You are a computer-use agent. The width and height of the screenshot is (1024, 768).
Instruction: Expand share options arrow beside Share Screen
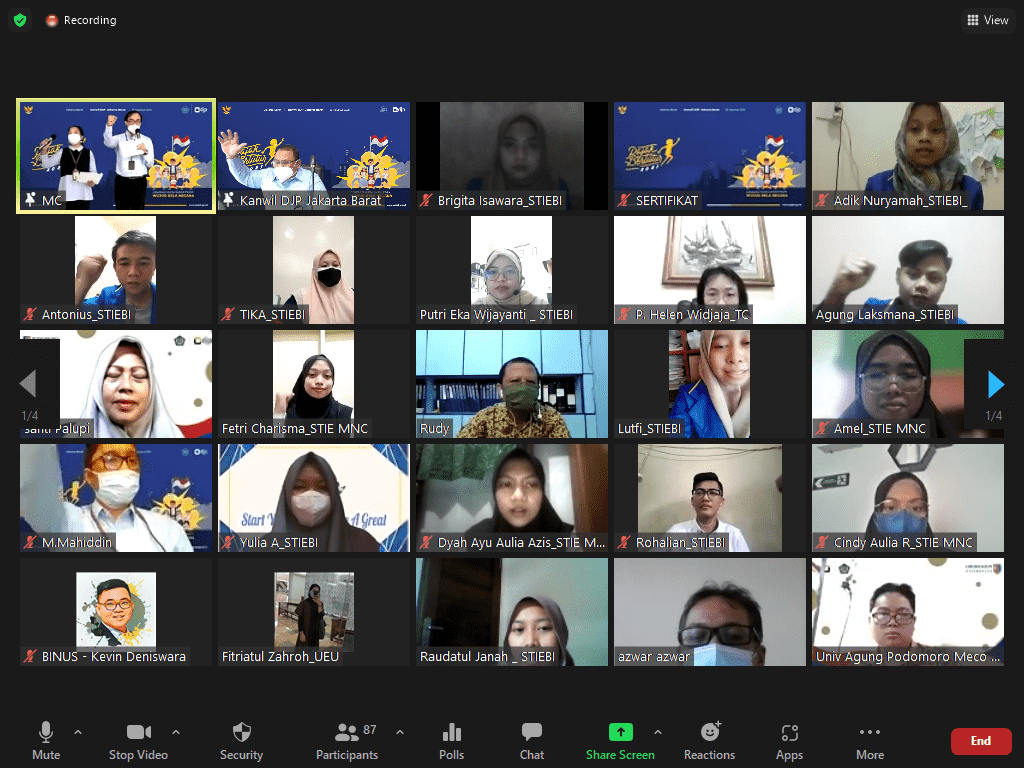(658, 732)
